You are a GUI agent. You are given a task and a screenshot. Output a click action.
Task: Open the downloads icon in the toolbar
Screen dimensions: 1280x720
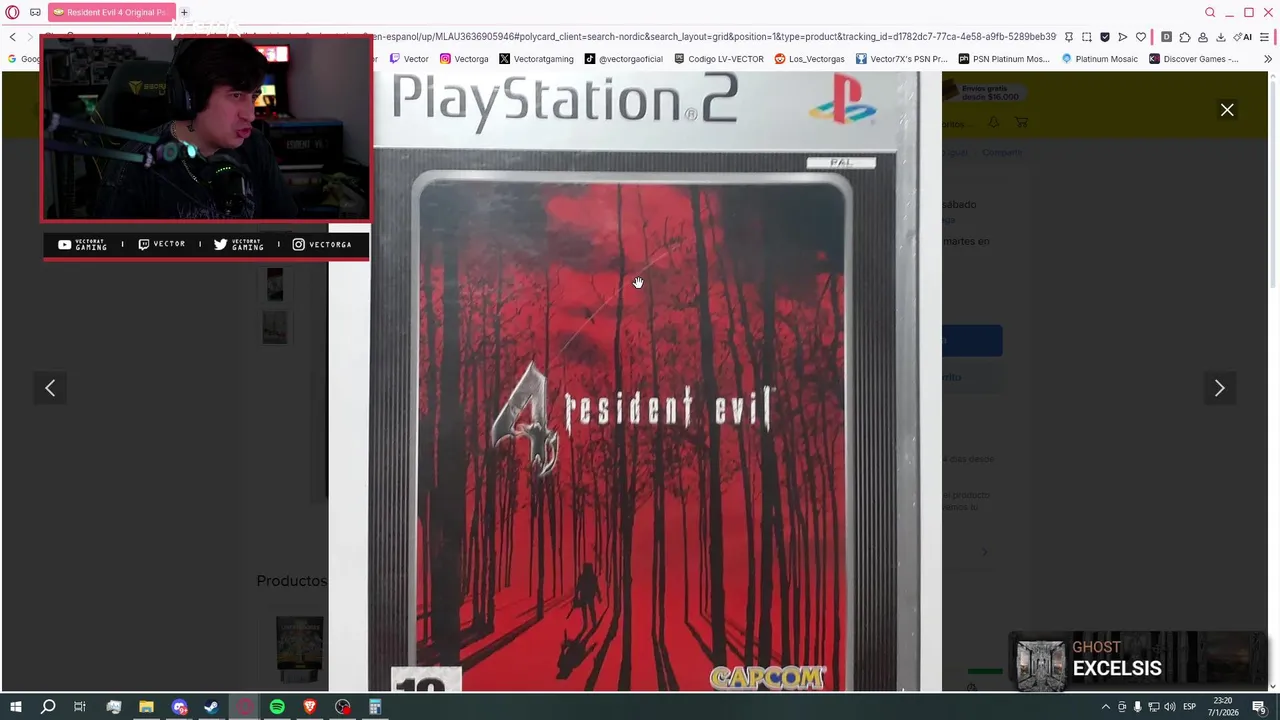(x=1220, y=37)
